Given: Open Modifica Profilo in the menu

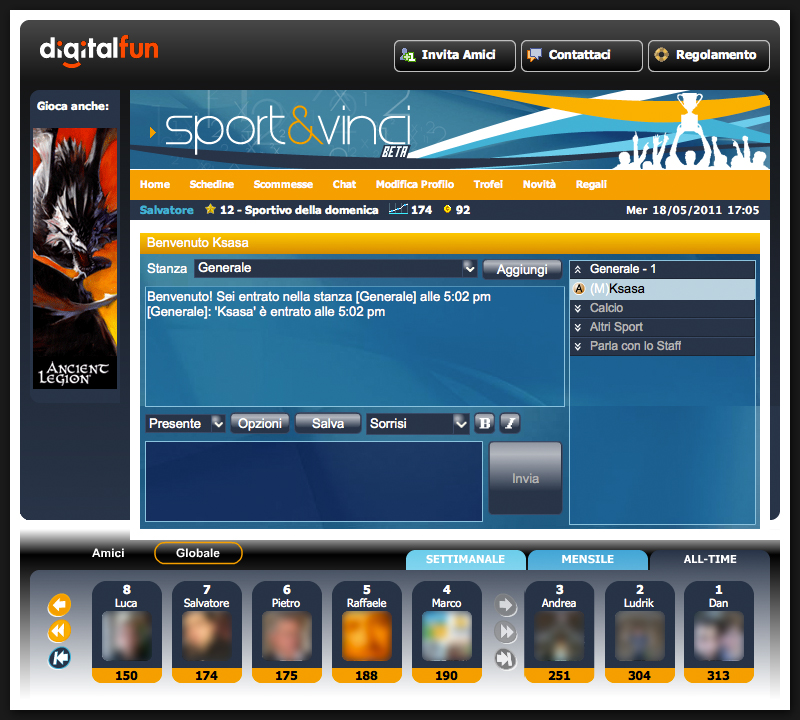Looking at the screenshot, I should (415, 184).
